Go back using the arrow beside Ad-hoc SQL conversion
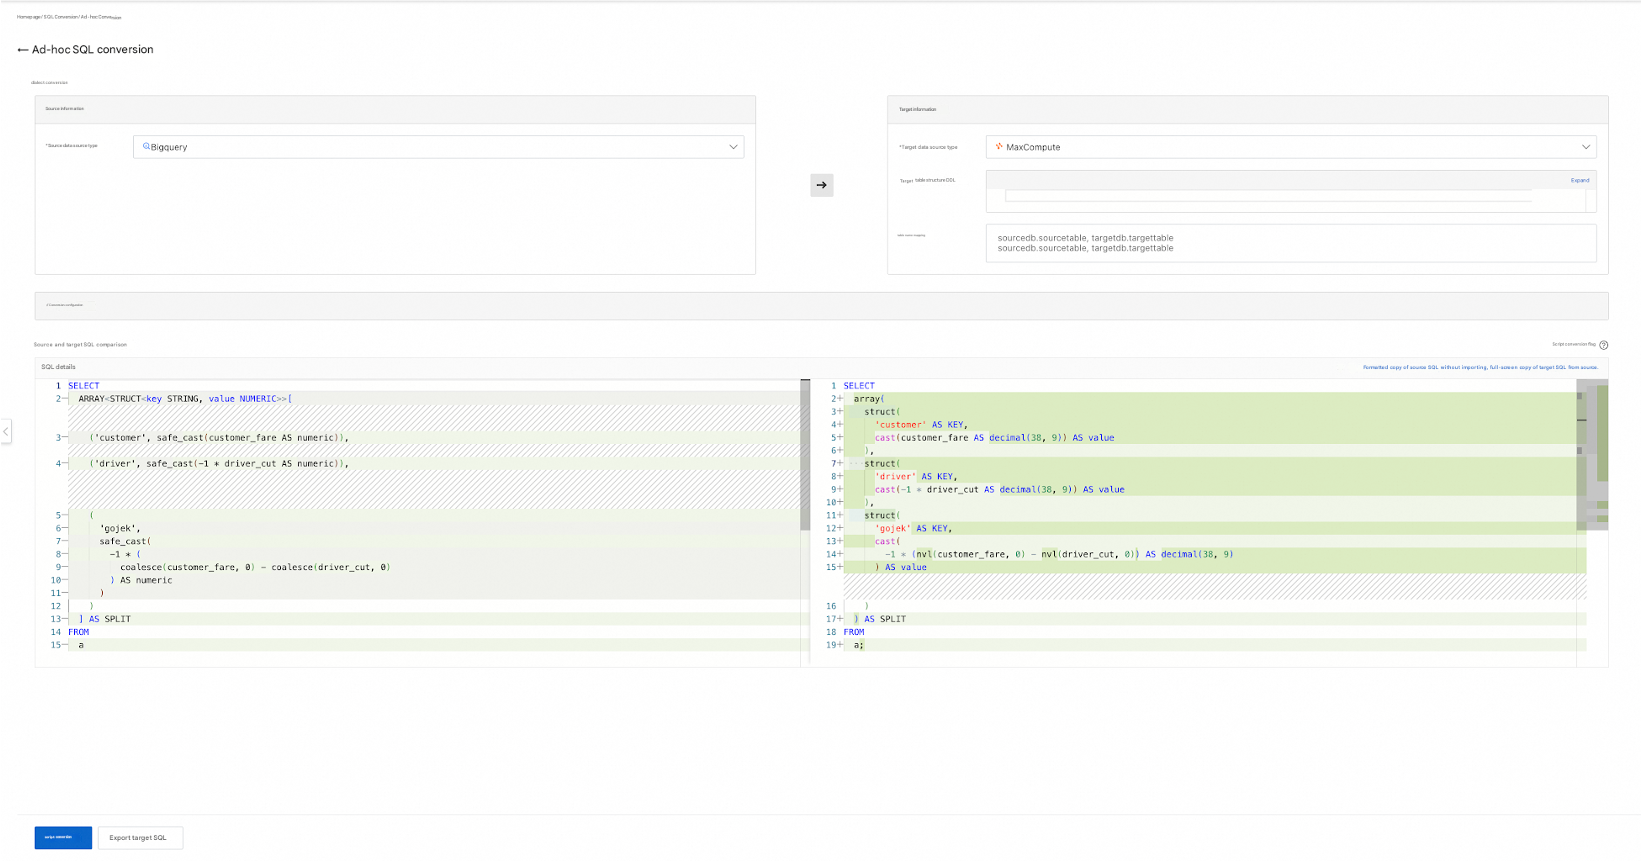The width and height of the screenshot is (1642, 862). pos(22,50)
